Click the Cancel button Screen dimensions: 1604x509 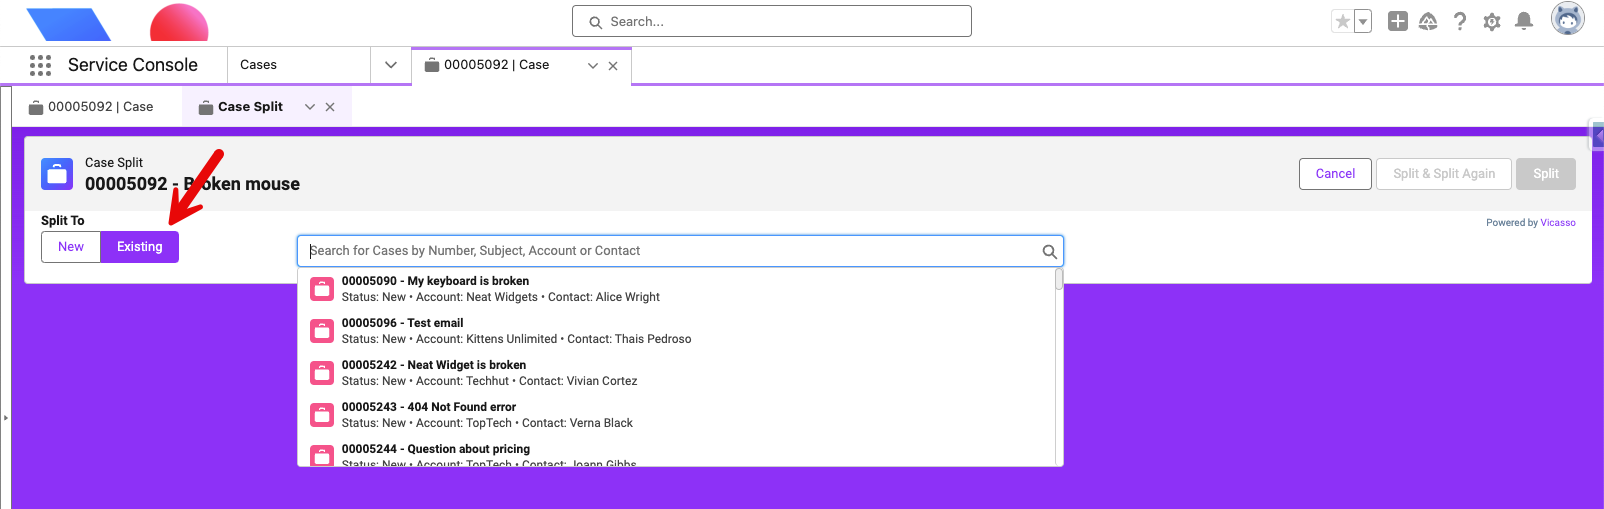[x=1335, y=174]
